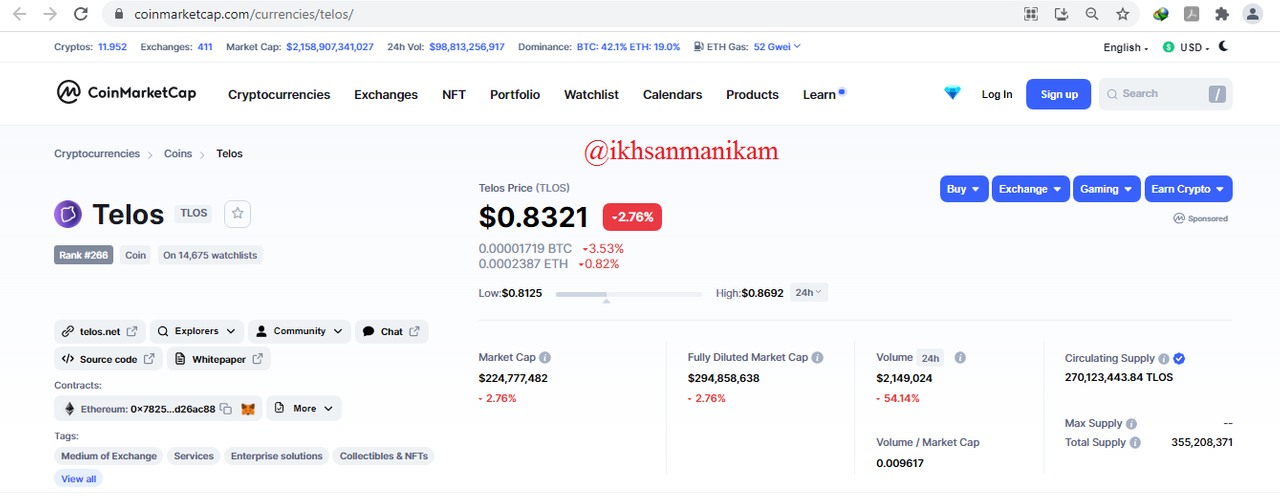Open the Gaming dropdown
The height and width of the screenshot is (496, 1280).
point(1107,189)
